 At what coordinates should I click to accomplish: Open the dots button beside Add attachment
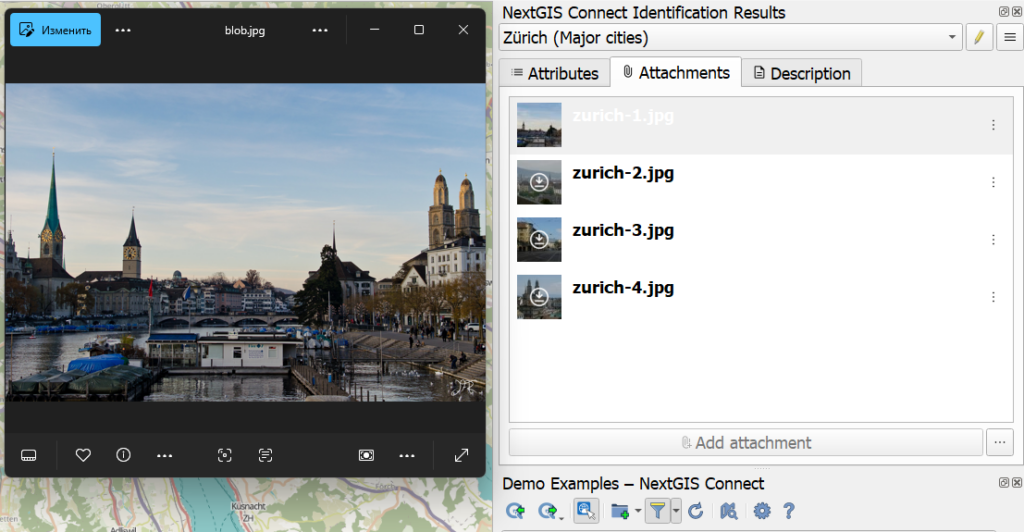coord(999,443)
